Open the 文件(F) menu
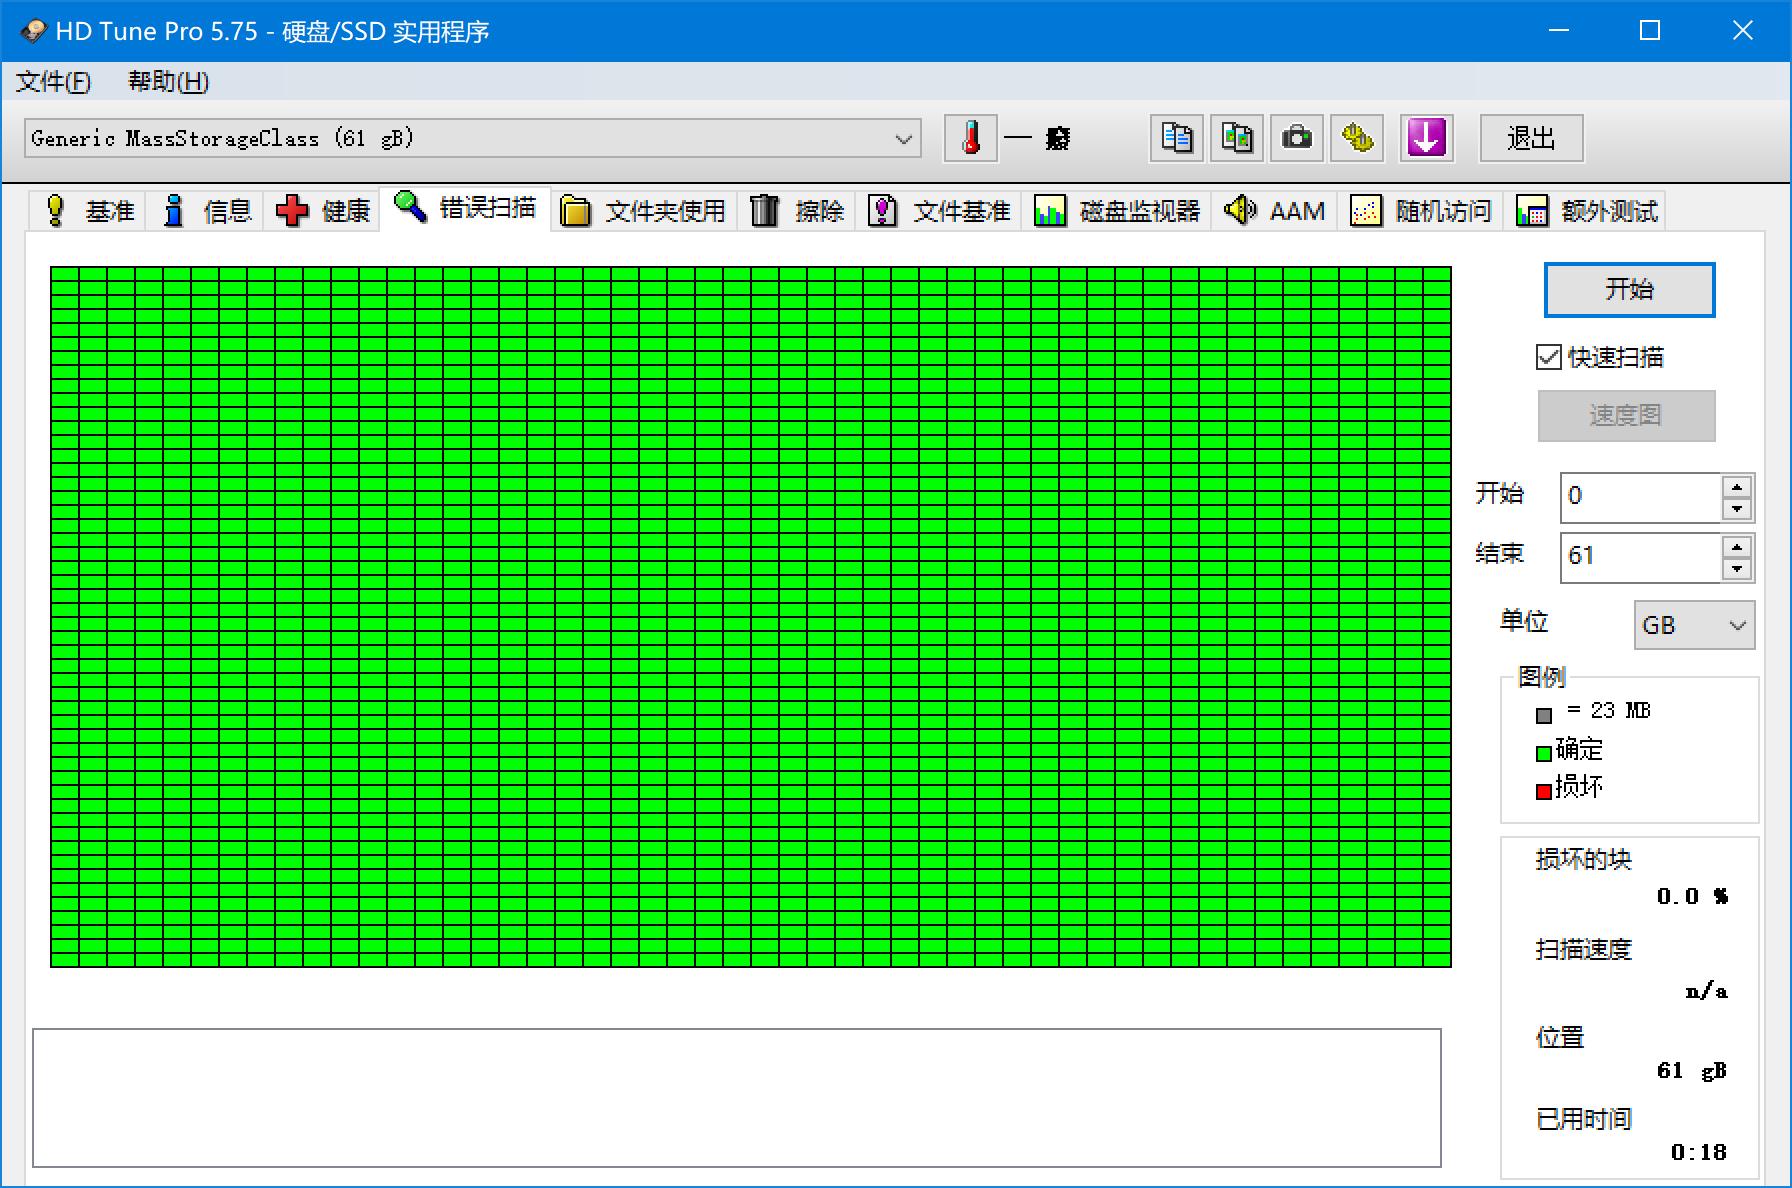1792x1188 pixels. 53,82
